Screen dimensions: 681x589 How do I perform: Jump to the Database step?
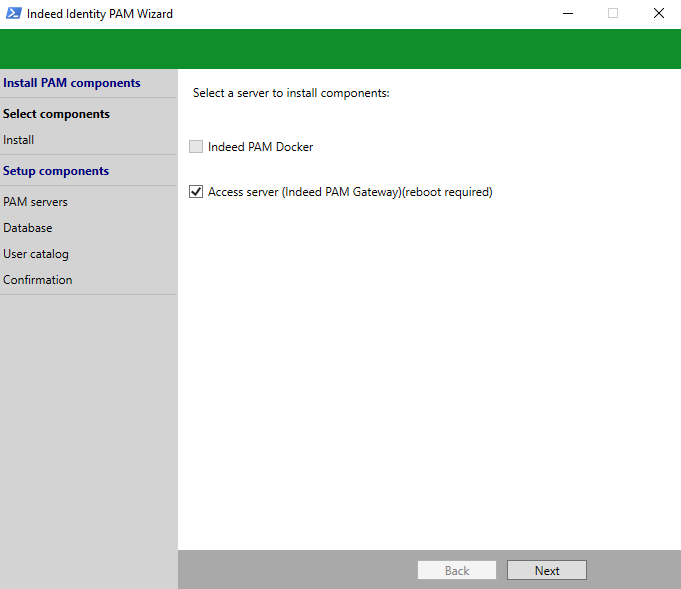pyautogui.click(x=28, y=228)
